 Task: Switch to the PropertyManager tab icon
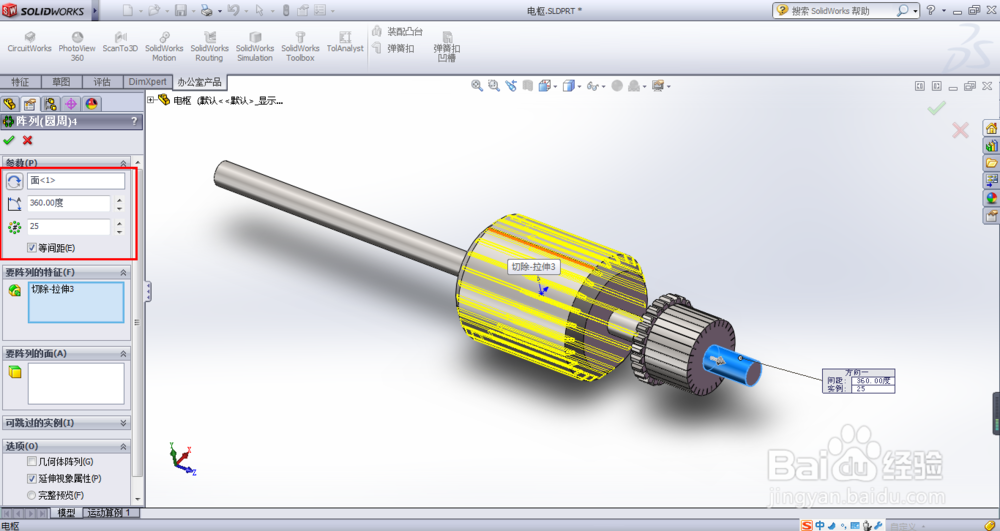pos(30,104)
